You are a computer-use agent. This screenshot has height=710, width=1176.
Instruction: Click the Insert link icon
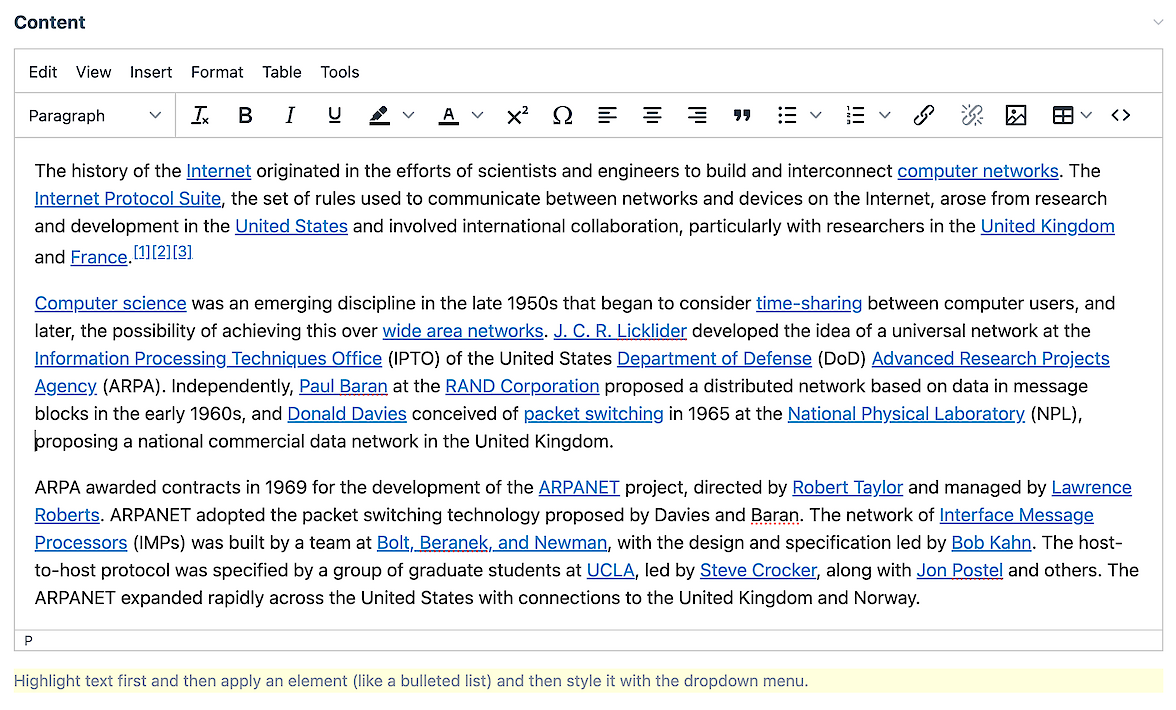(x=924, y=116)
